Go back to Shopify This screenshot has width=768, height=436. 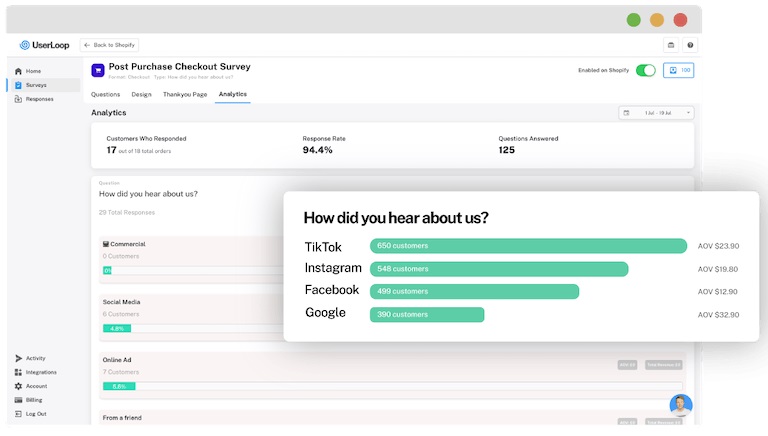[109, 45]
